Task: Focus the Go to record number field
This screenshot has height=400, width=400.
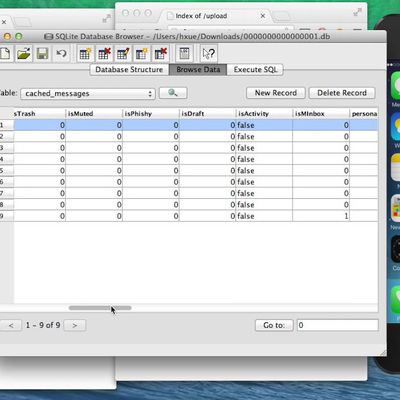Action: pyautogui.click(x=338, y=325)
